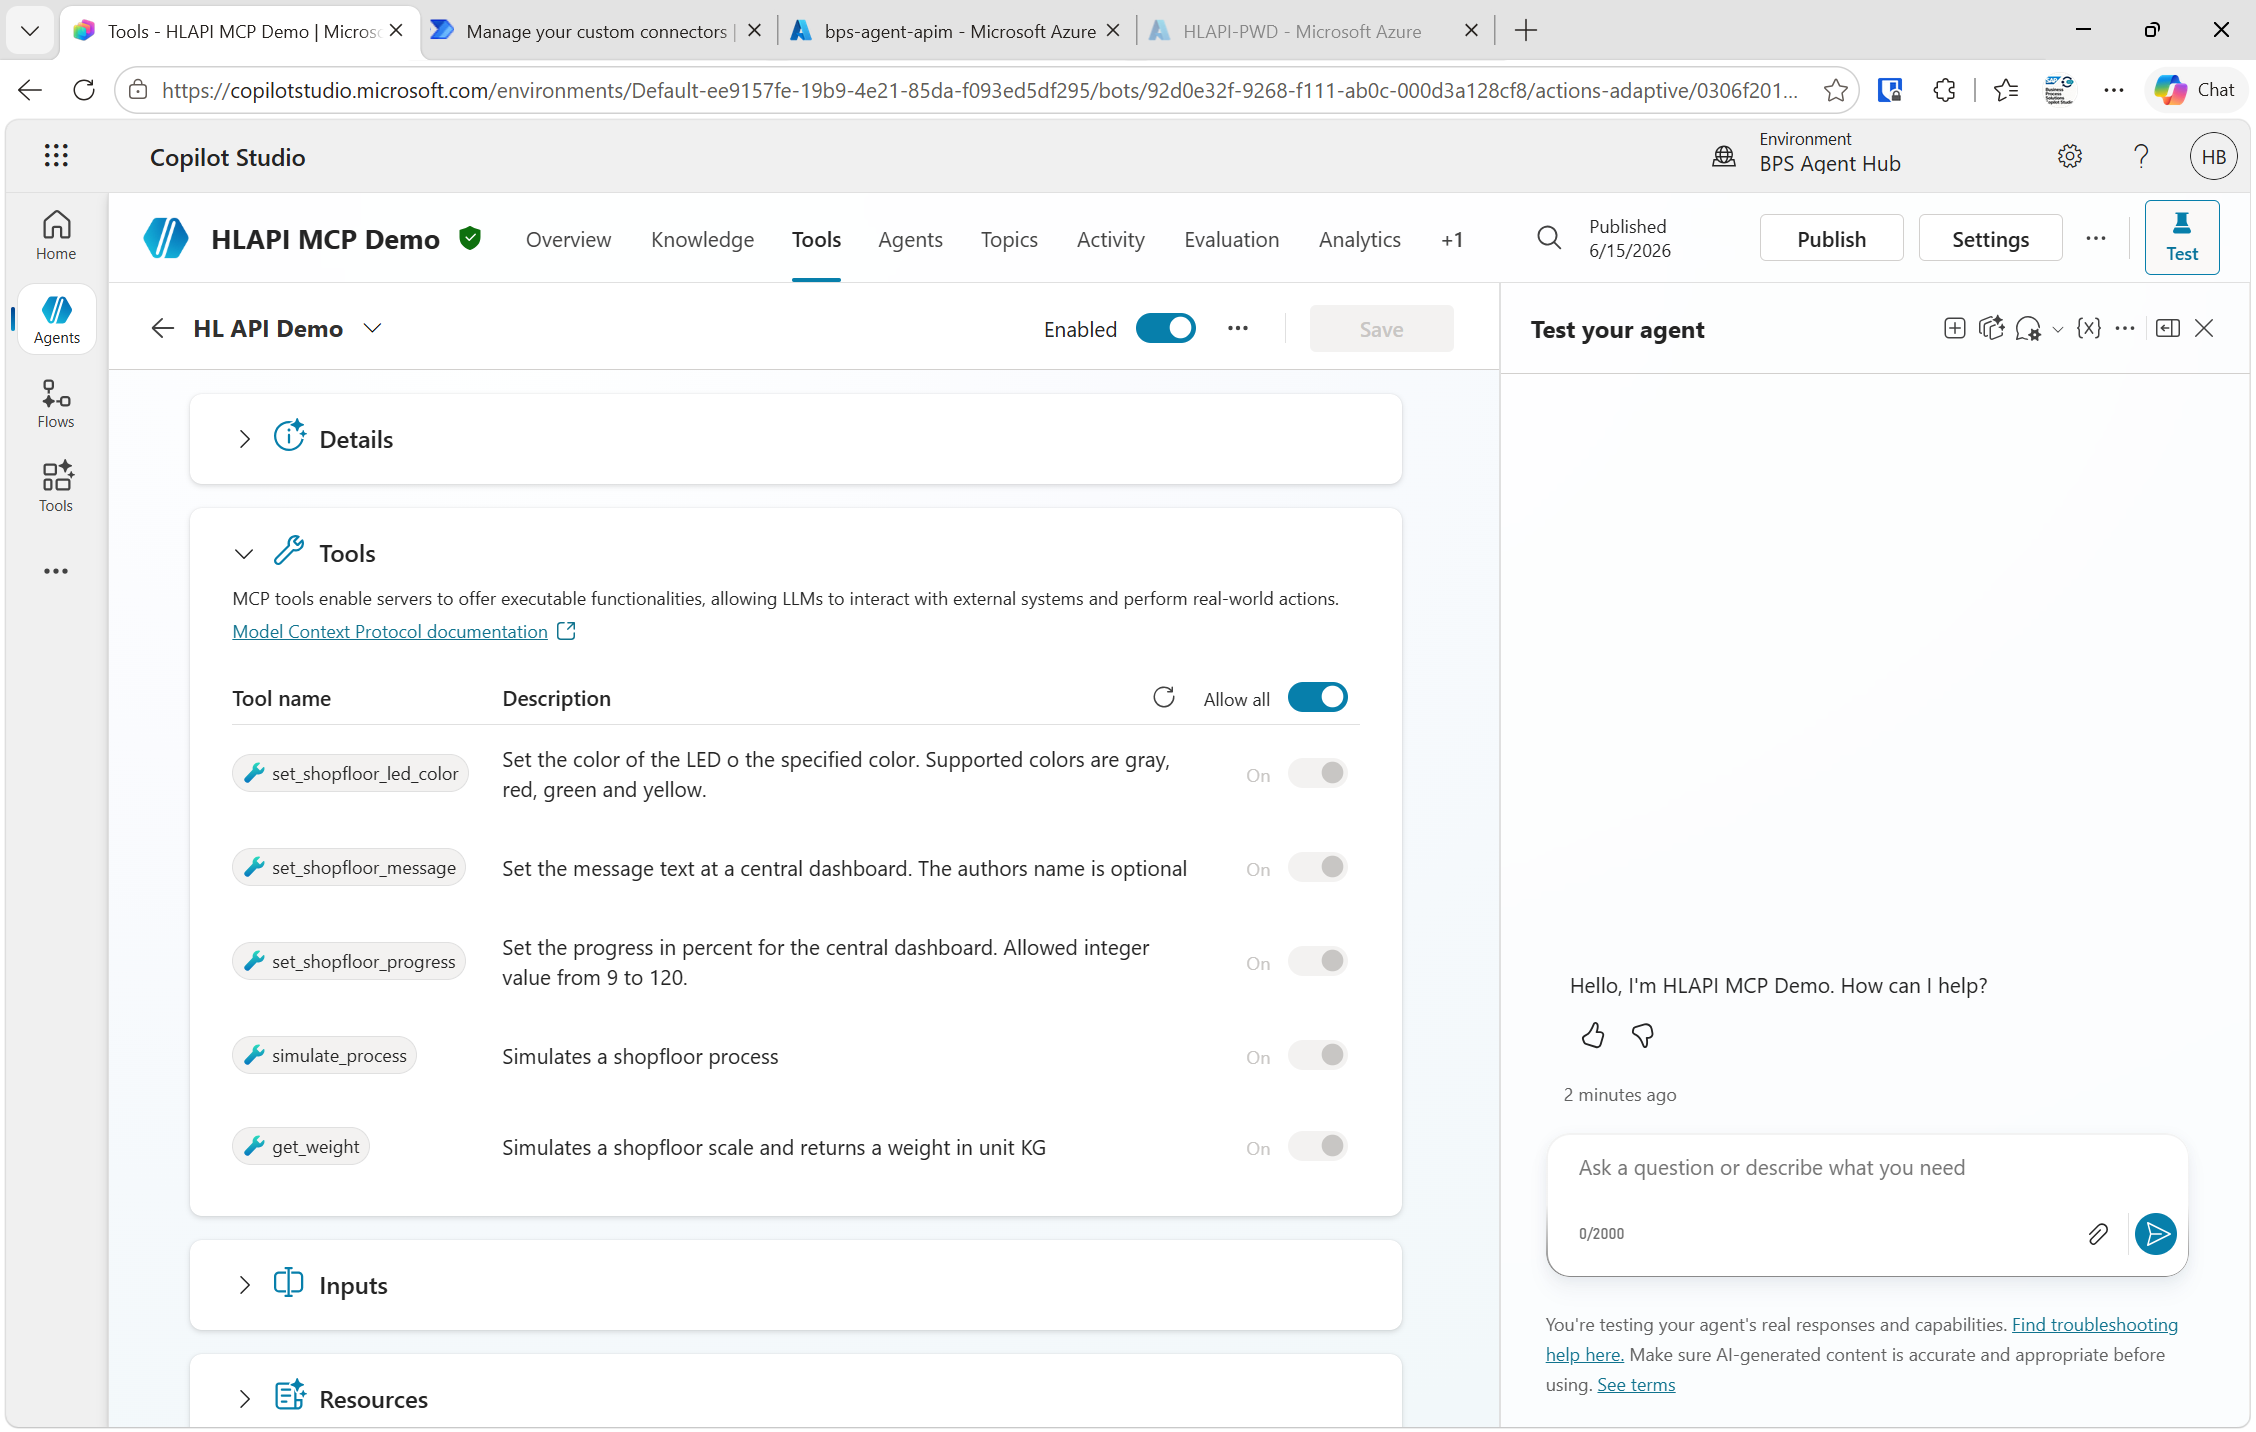Go back using the HL API Demo arrow

click(162, 328)
